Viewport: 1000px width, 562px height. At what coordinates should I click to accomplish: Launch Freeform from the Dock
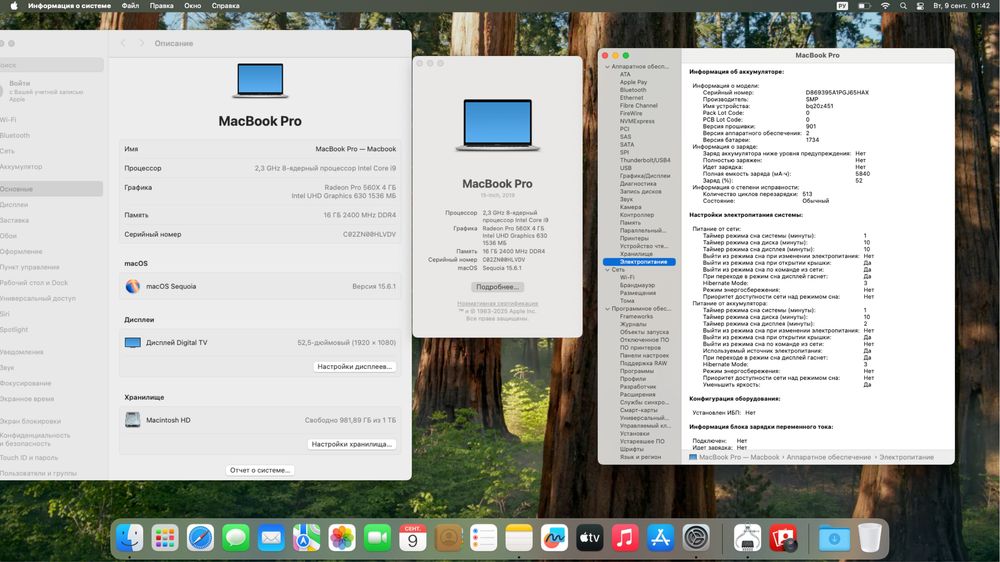point(554,538)
